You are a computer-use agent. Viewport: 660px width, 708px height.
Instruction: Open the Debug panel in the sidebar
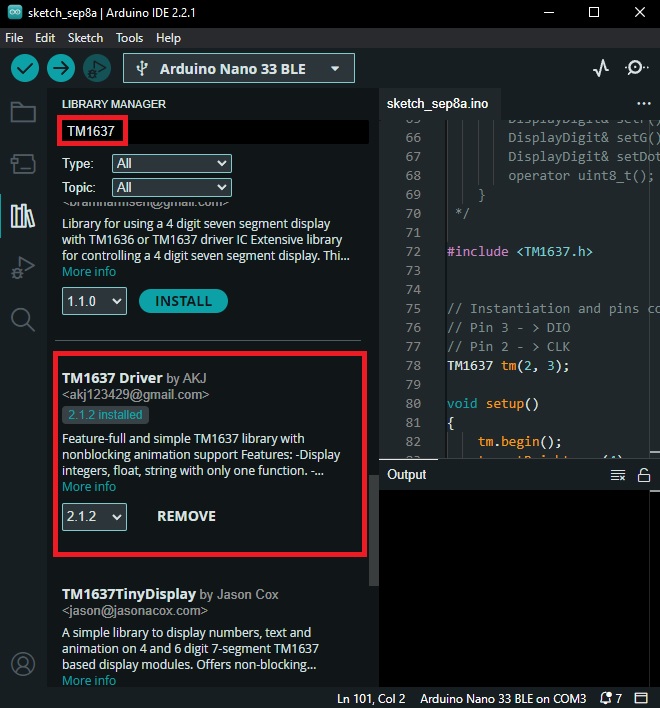[x=23, y=268]
